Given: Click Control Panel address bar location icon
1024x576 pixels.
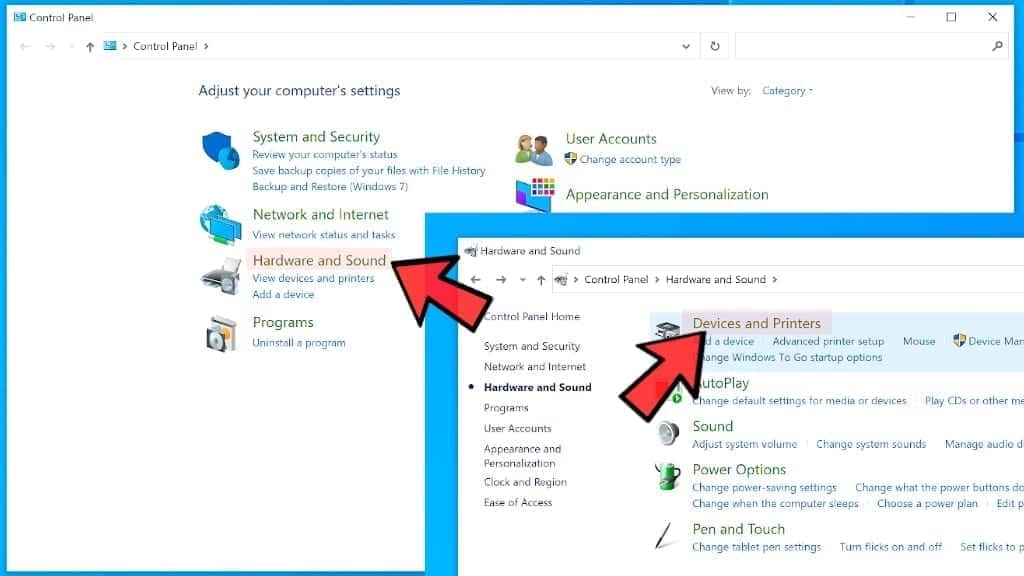Looking at the screenshot, I should (110, 46).
